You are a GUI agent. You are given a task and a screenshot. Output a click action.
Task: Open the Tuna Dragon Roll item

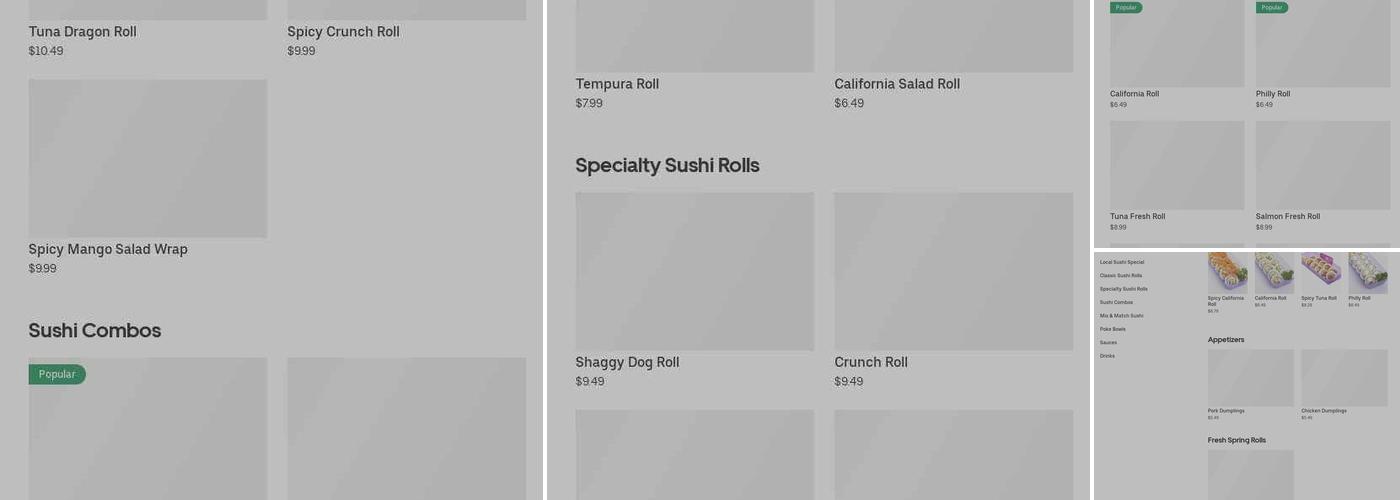(x=82, y=32)
